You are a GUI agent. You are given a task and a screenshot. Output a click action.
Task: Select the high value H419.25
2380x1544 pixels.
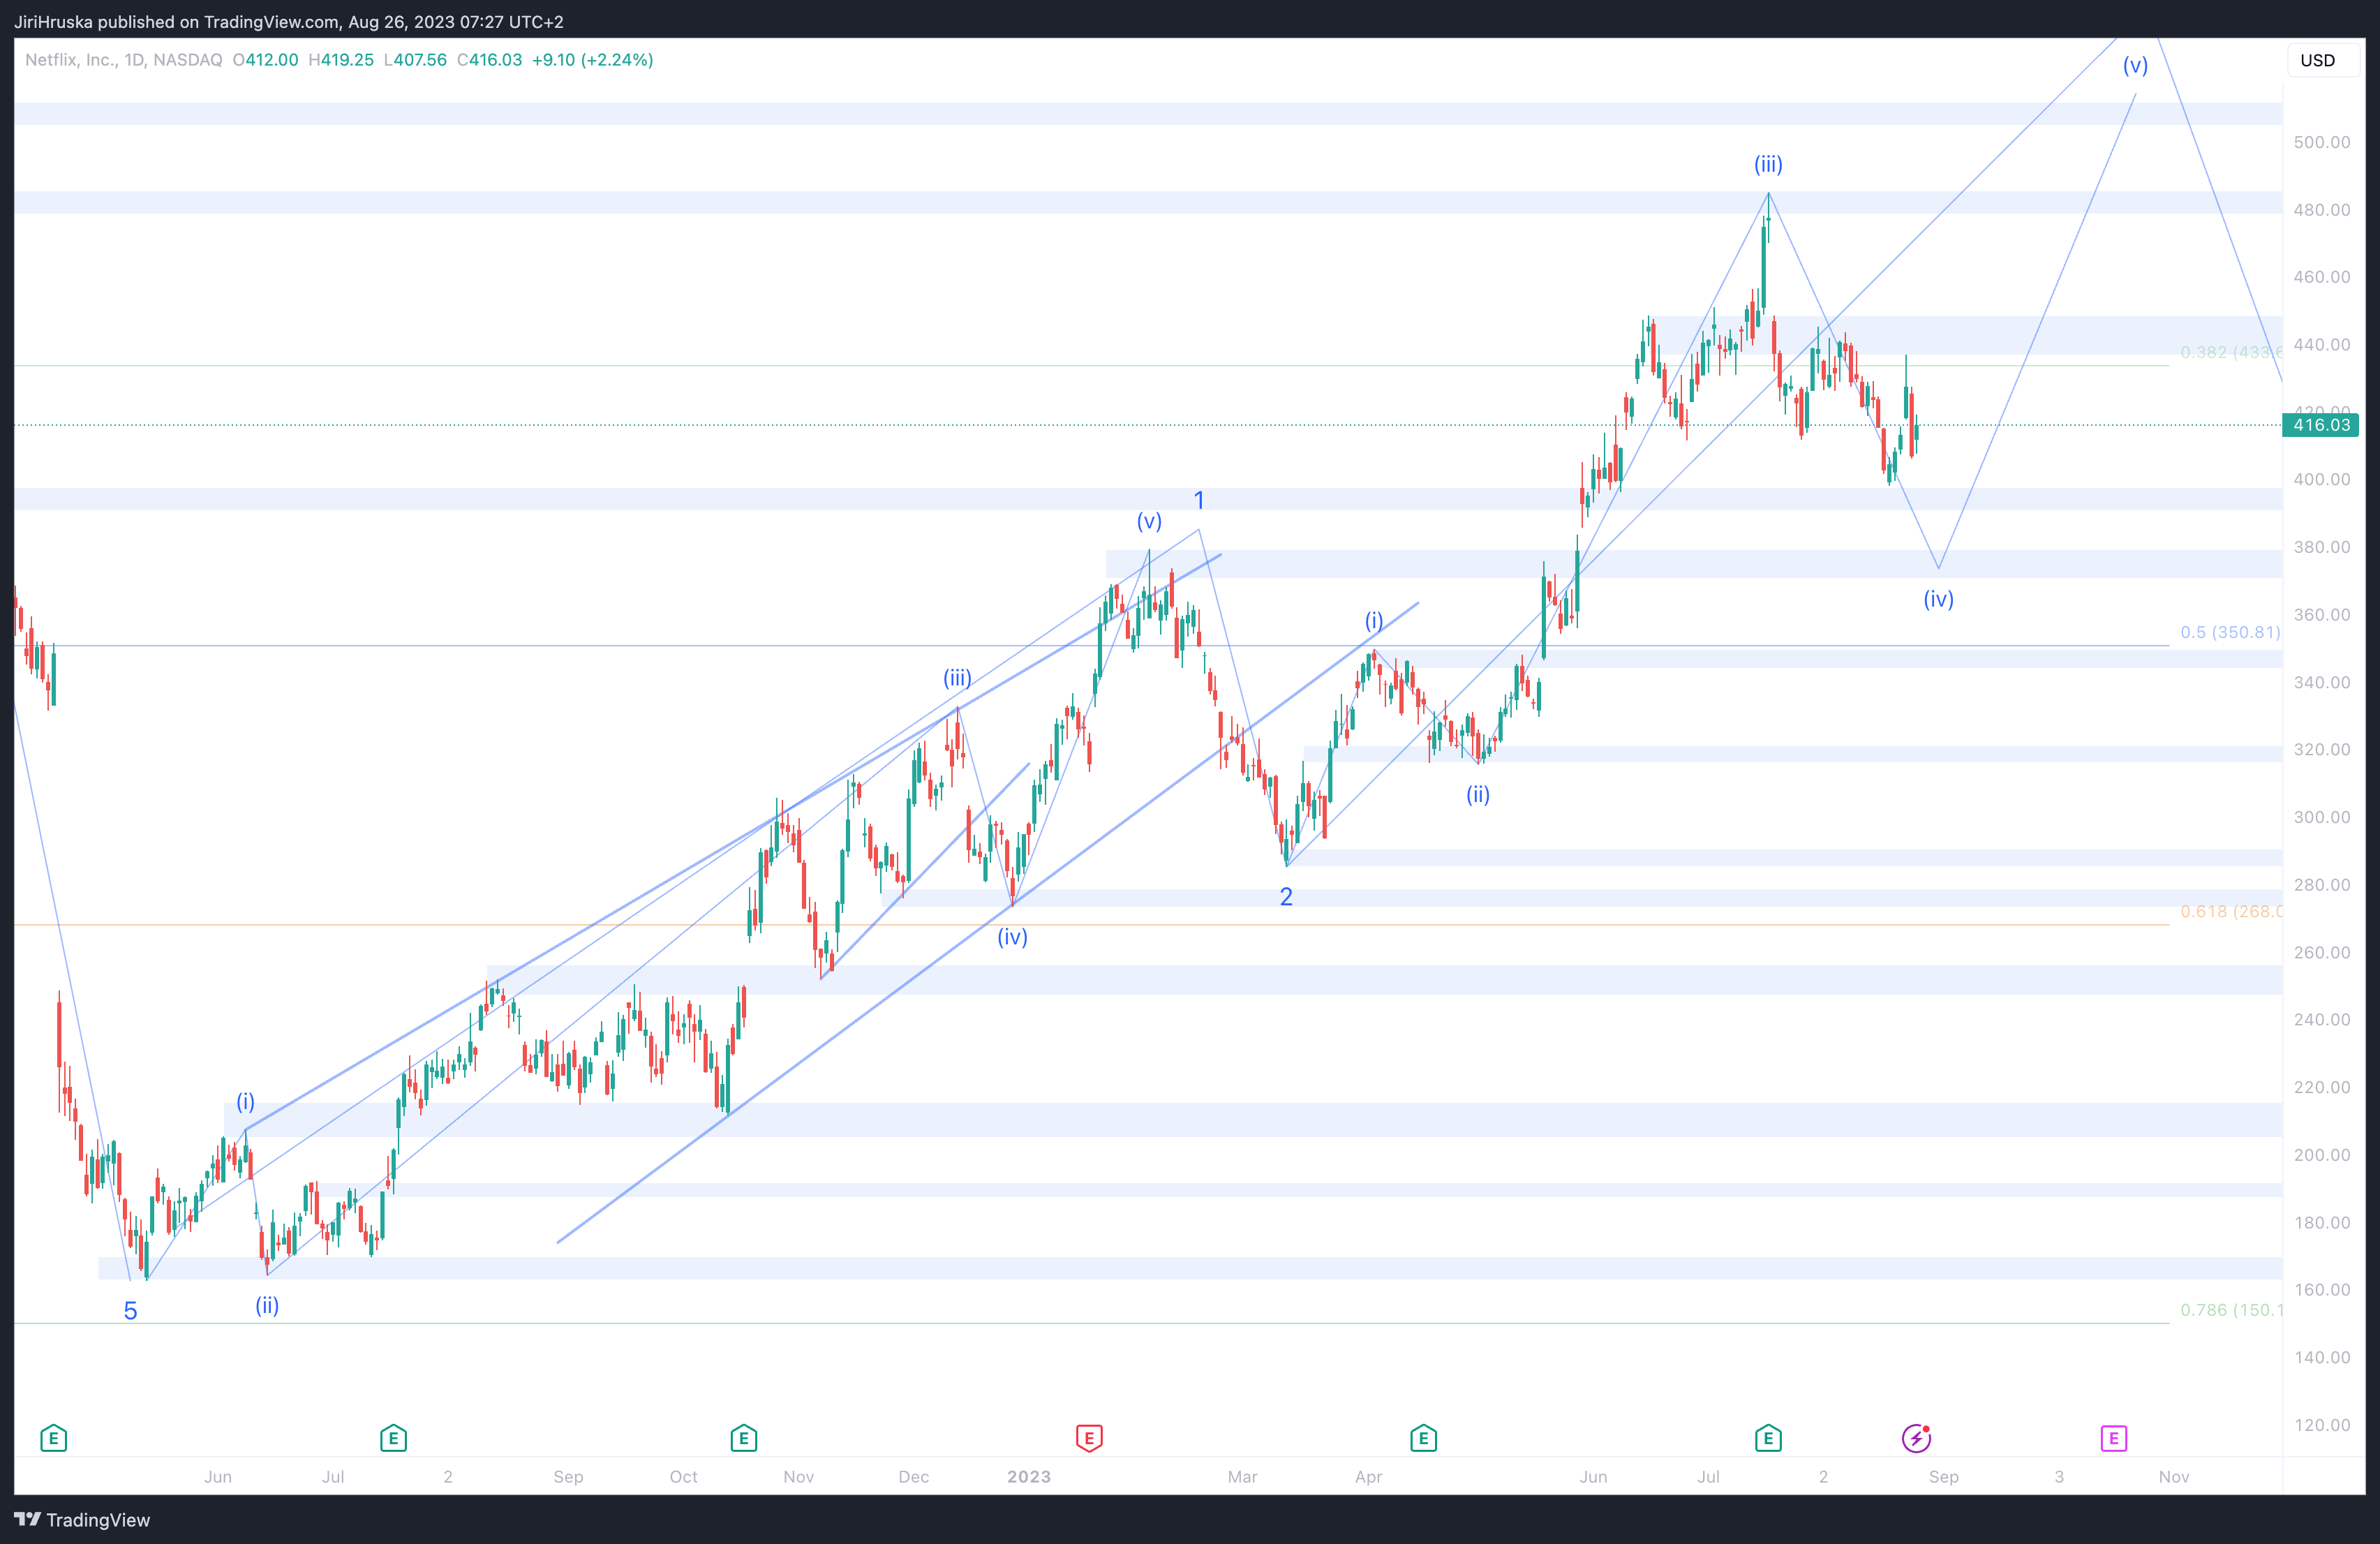click(341, 60)
